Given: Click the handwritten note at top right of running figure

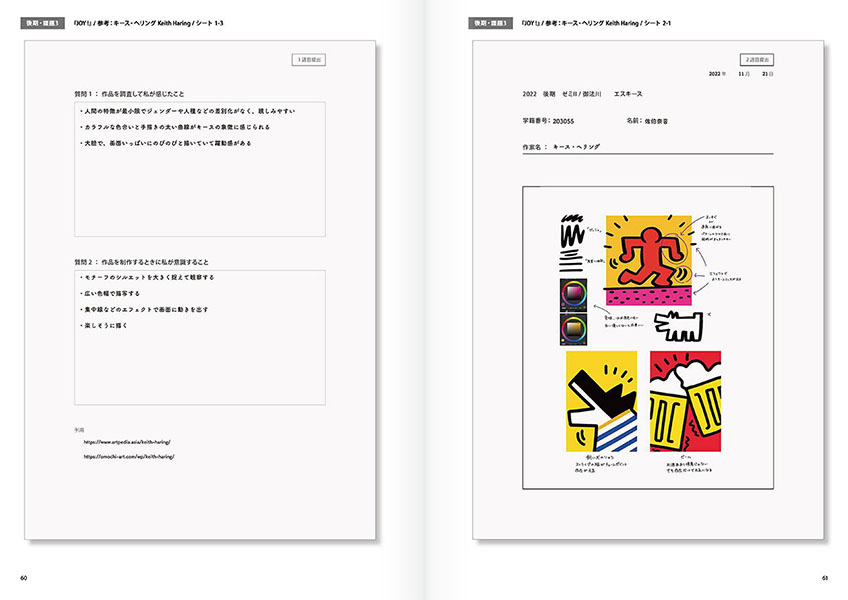Looking at the screenshot, I should point(716,227).
